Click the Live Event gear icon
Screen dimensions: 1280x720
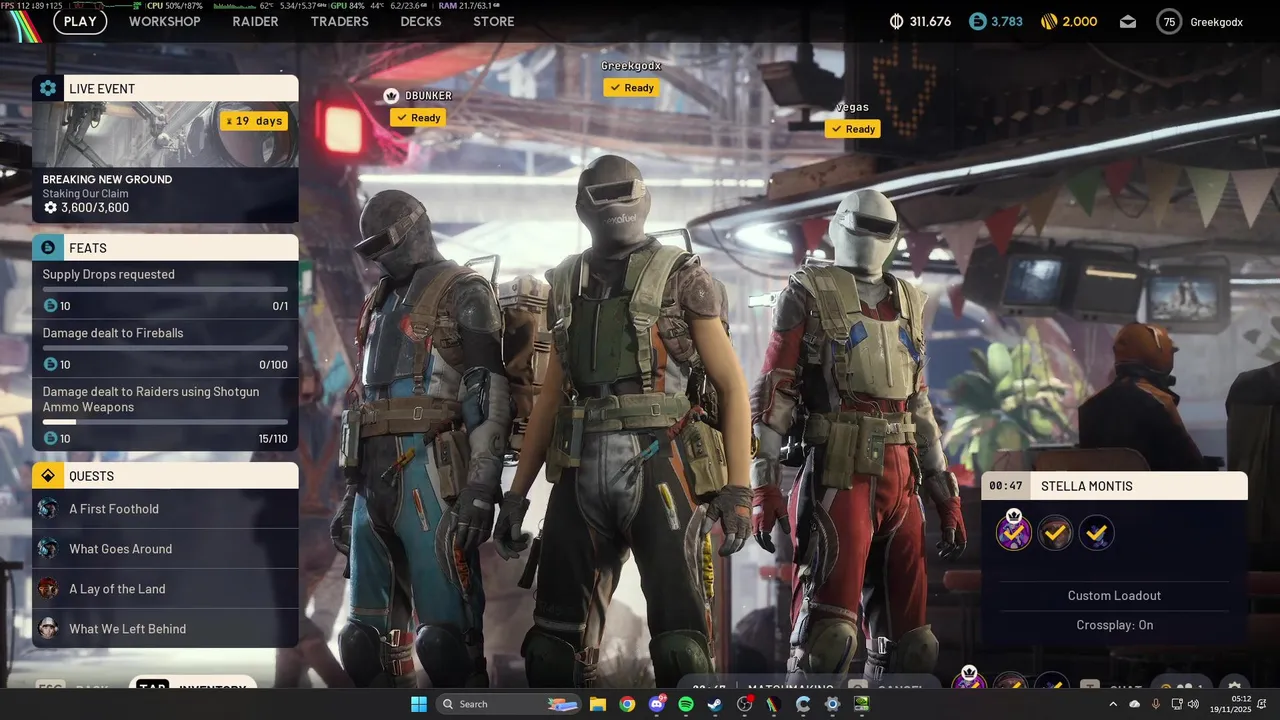point(48,88)
